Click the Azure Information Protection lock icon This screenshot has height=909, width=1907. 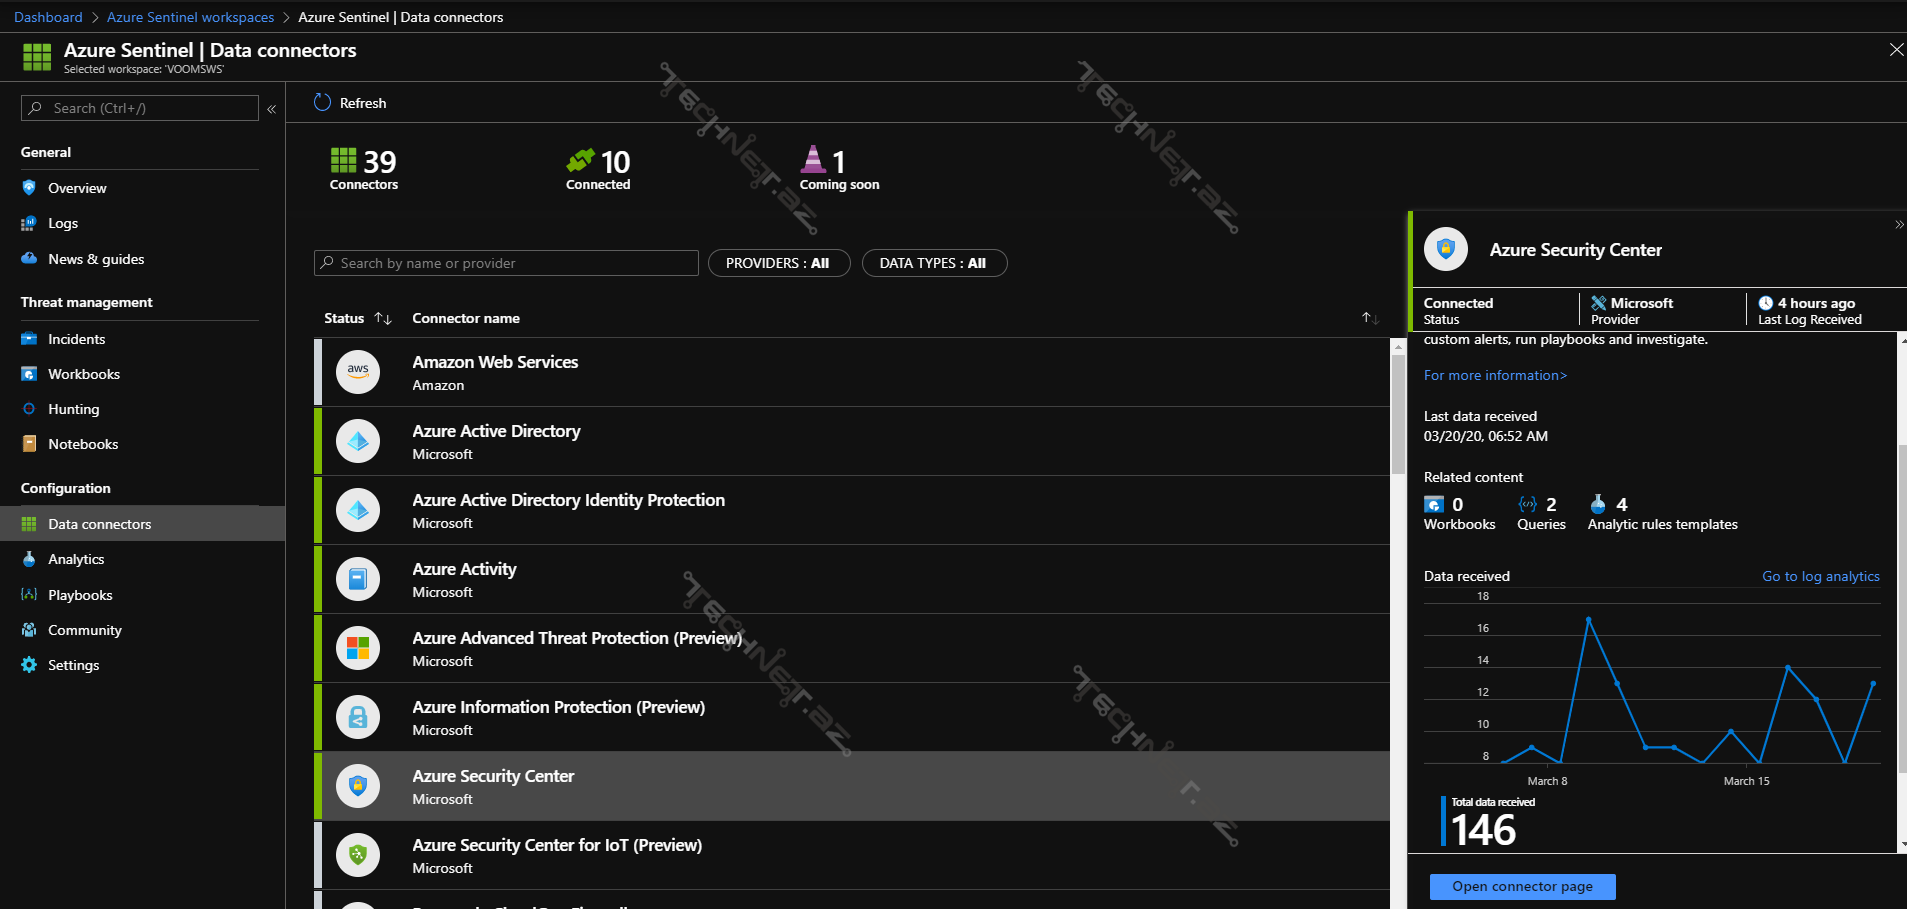click(358, 717)
